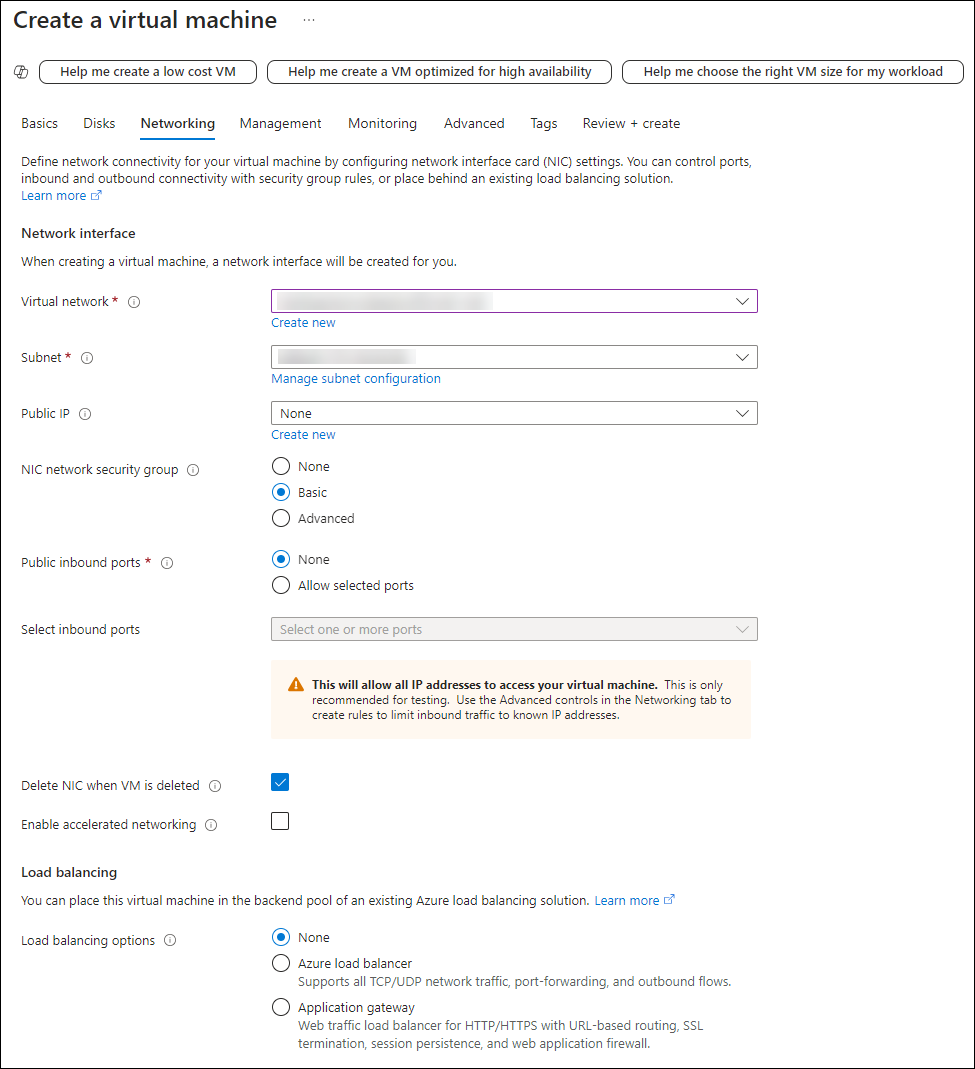
Task: Click info icon for Delete NIC when VM deleted
Action: (215, 785)
